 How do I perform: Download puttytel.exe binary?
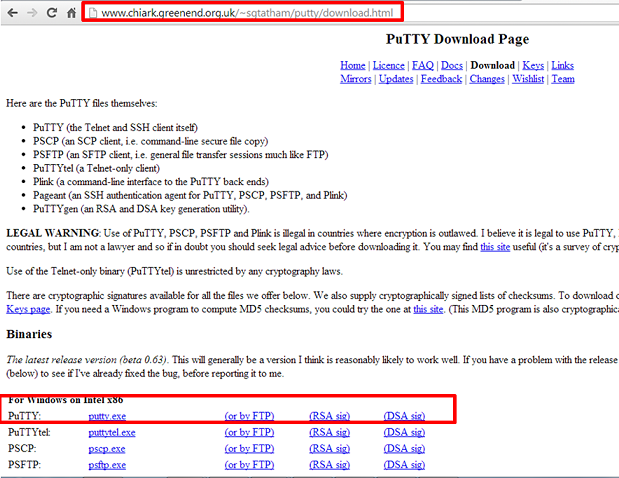coord(112,432)
